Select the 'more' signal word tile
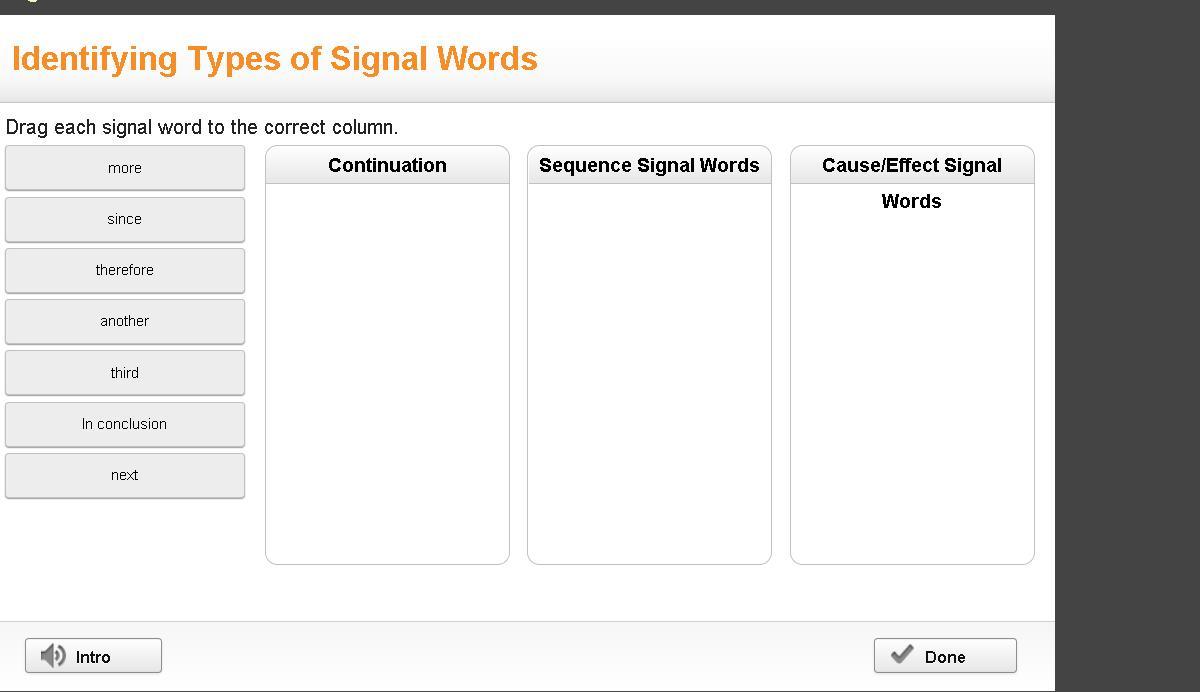 click(125, 168)
